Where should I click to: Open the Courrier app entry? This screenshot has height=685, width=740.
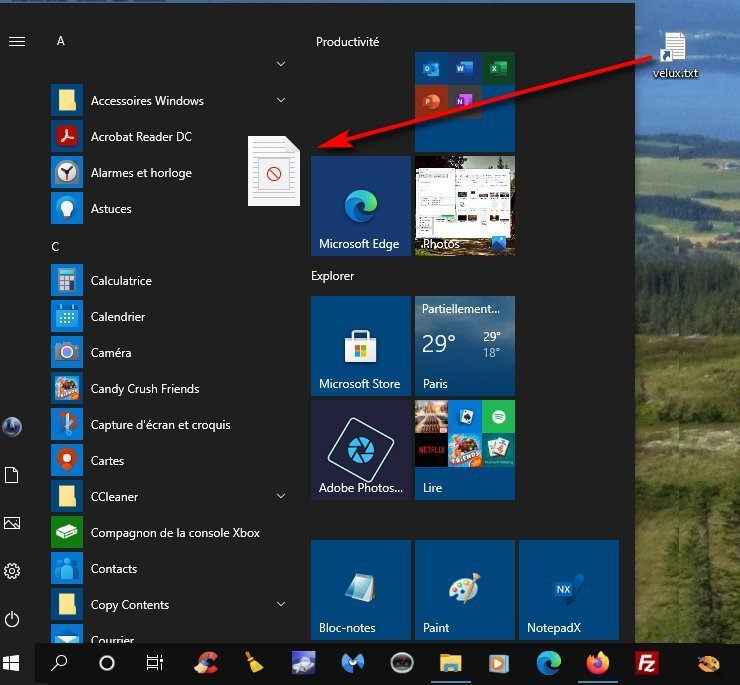(x=168, y=634)
